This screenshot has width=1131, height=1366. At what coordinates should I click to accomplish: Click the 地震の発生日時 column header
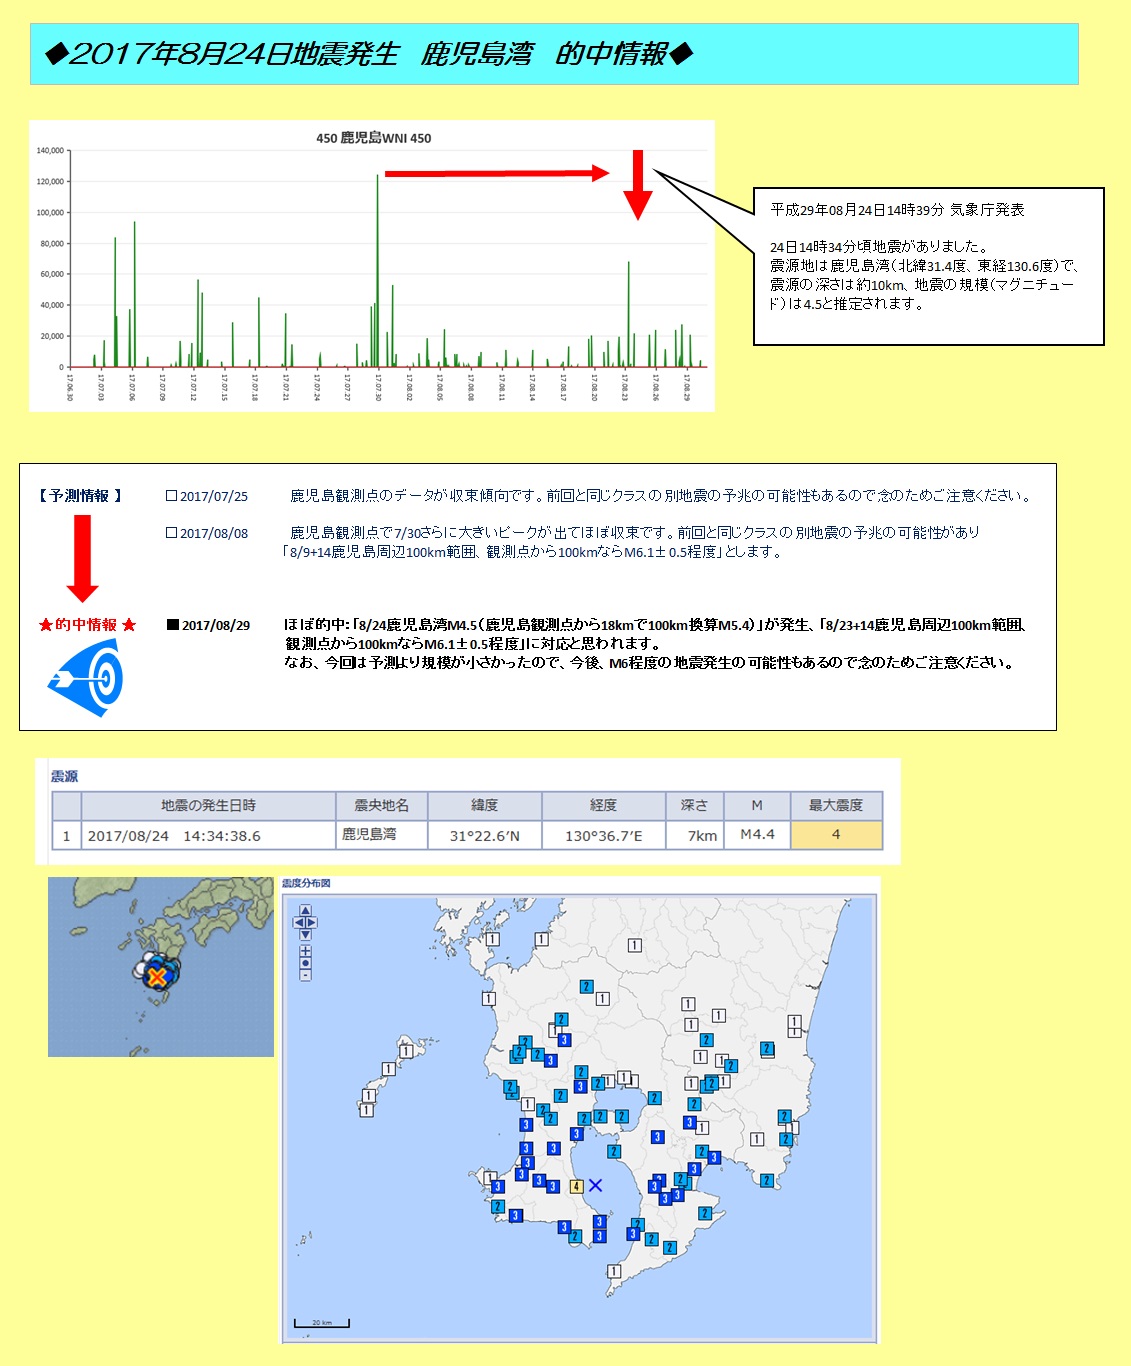(208, 805)
